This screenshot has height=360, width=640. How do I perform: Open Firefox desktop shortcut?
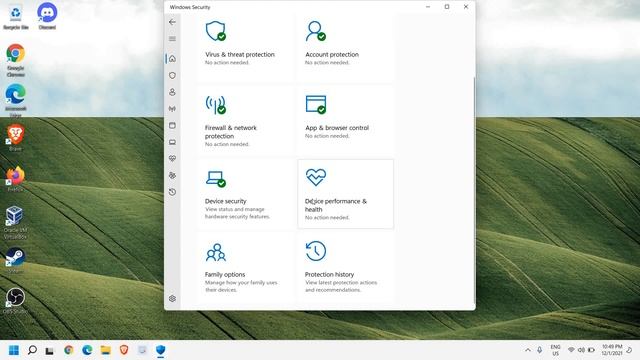[16, 179]
